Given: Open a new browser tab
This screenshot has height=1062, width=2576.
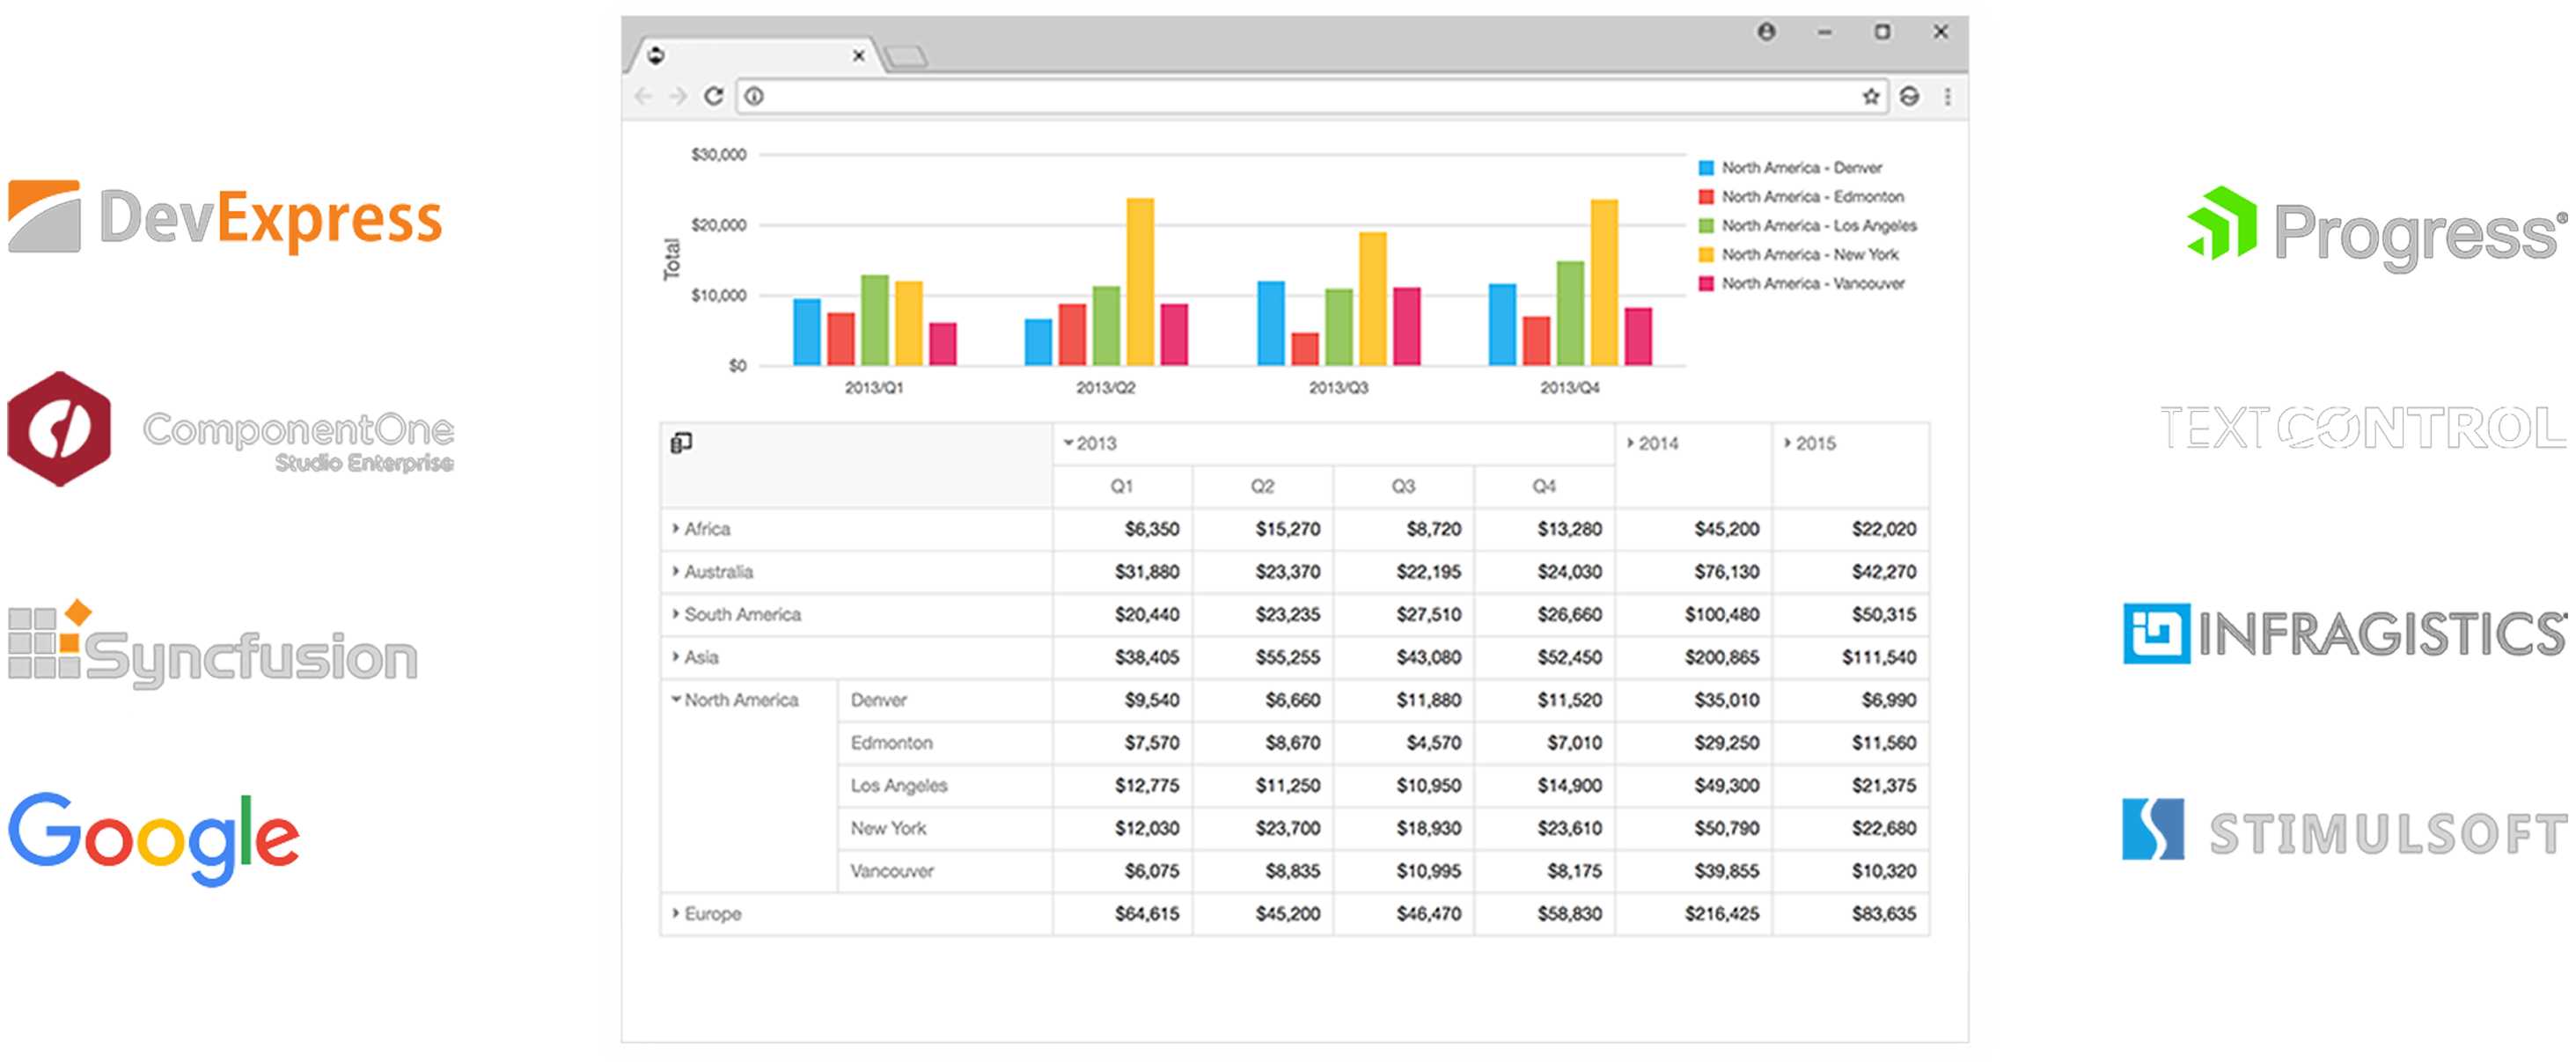Looking at the screenshot, I should coord(906,56).
